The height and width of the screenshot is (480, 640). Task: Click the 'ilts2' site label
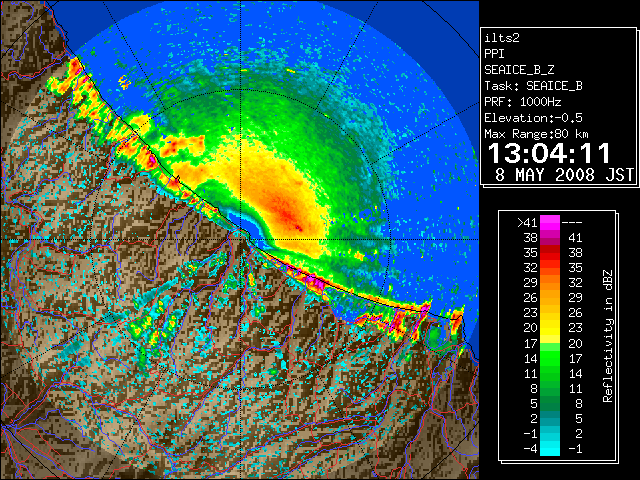click(x=502, y=38)
